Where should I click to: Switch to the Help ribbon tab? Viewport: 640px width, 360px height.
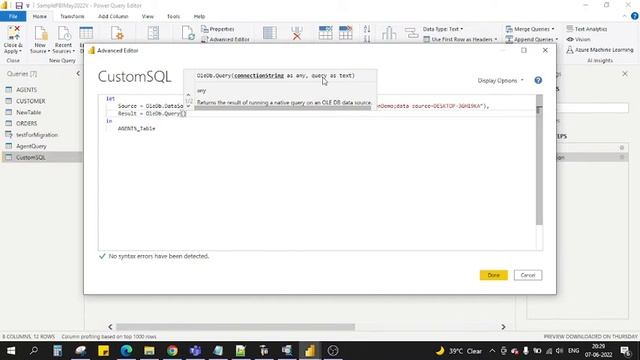(x=199, y=16)
